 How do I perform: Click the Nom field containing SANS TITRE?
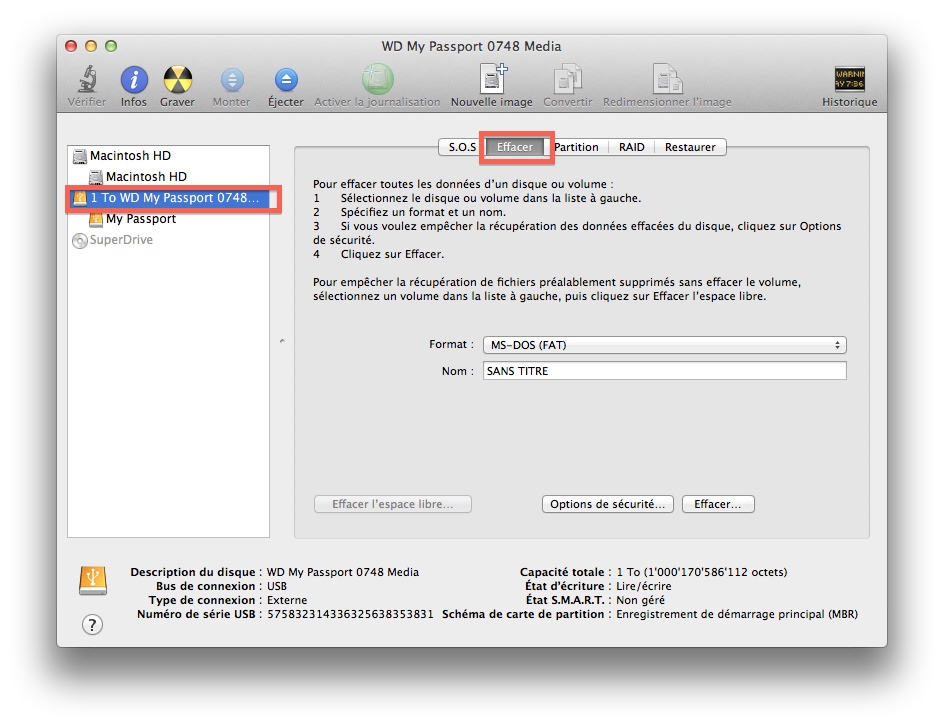click(664, 371)
